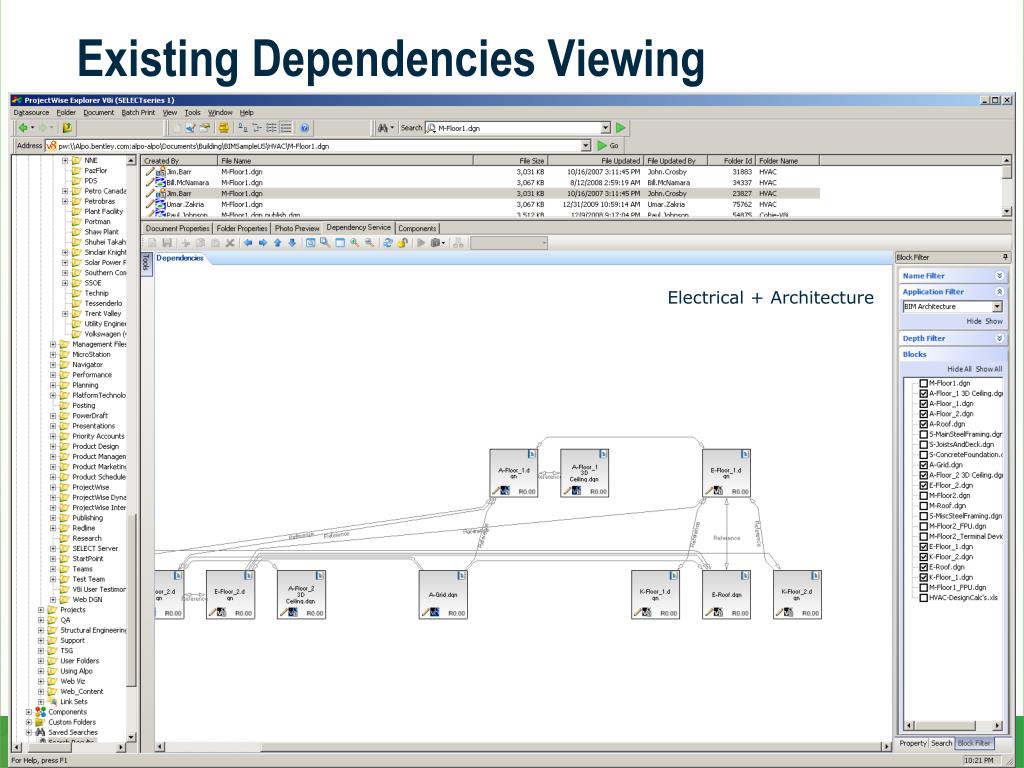Screen dimensions: 1024x768
Task: Check the S-JoistsAndDeck.dgn checkbox
Action: 923,444
